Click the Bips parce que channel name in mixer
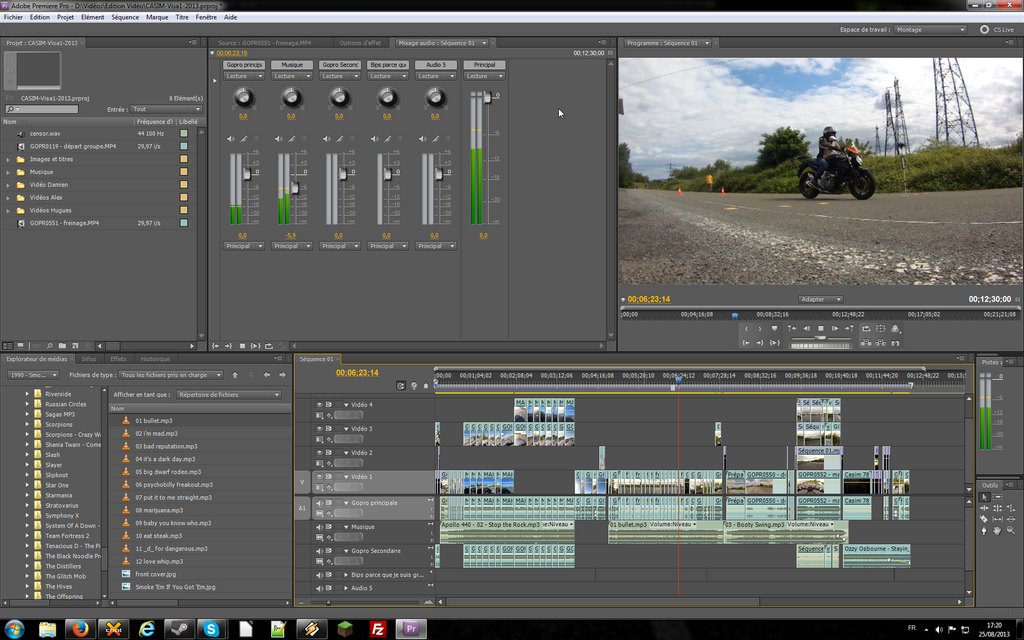The height and width of the screenshot is (640, 1024). (x=387, y=65)
